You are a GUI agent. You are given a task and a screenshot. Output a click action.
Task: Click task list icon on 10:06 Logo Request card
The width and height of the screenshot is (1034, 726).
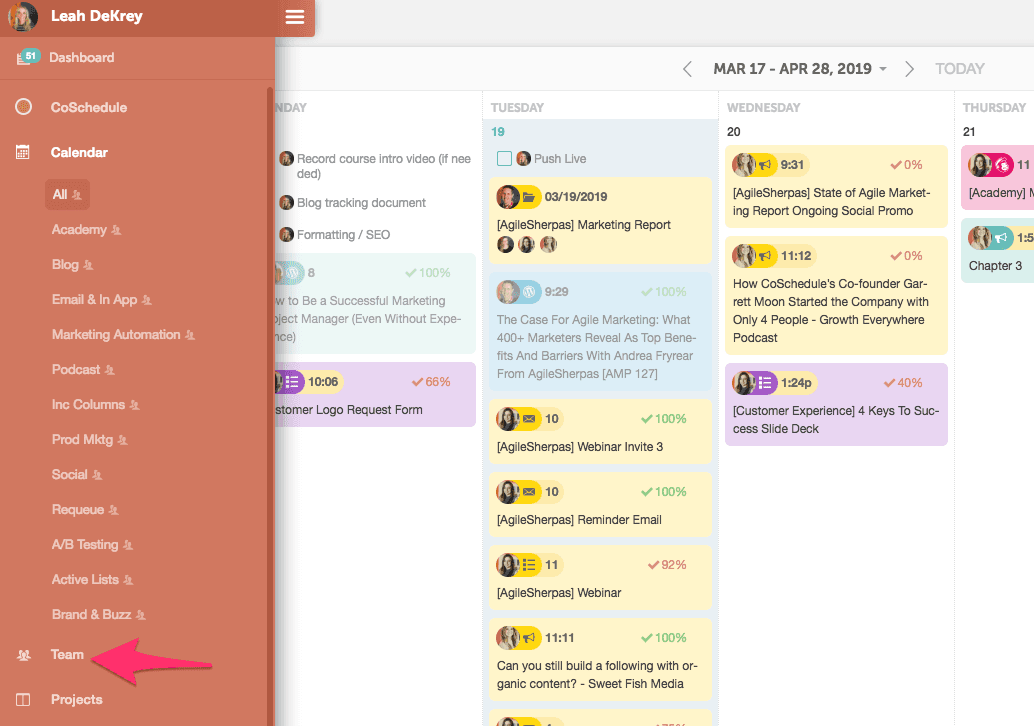point(292,382)
